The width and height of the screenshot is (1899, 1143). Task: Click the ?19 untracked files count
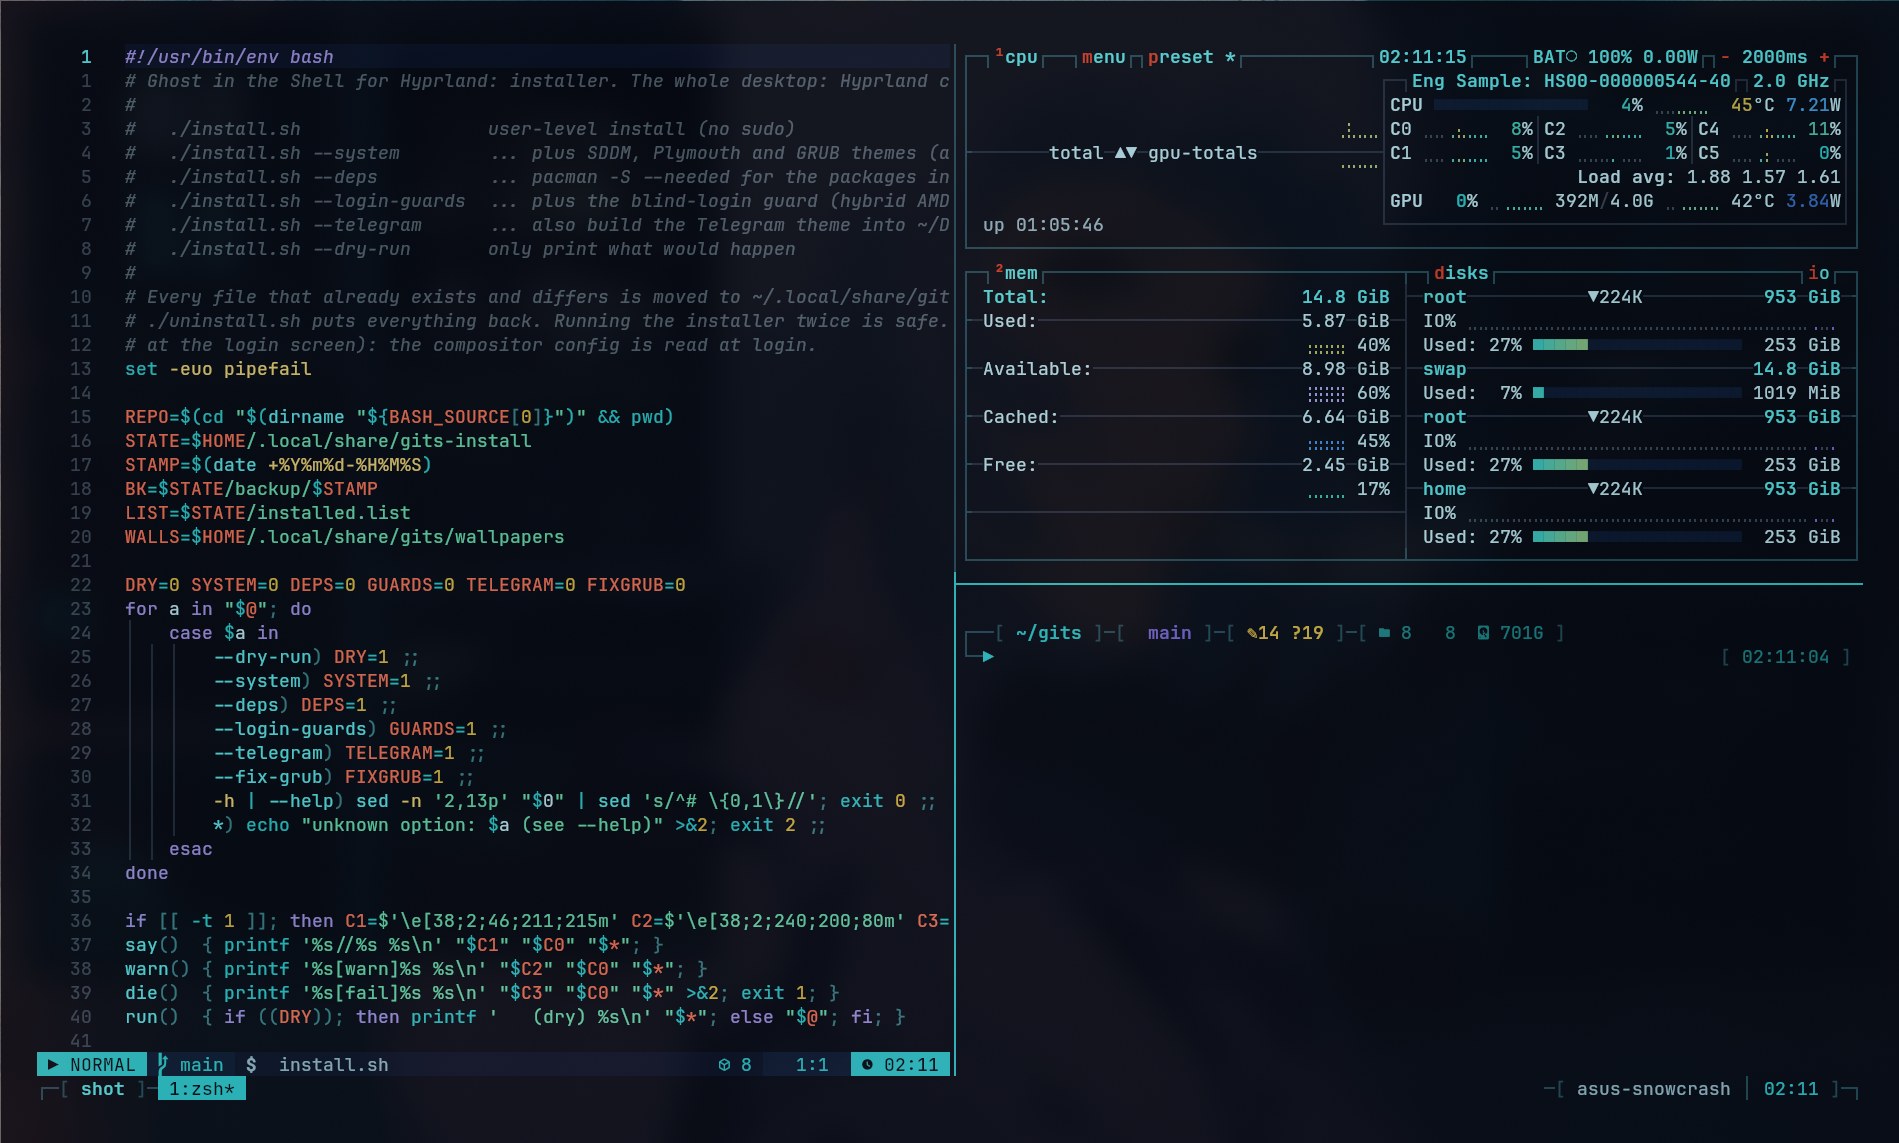point(1307,633)
